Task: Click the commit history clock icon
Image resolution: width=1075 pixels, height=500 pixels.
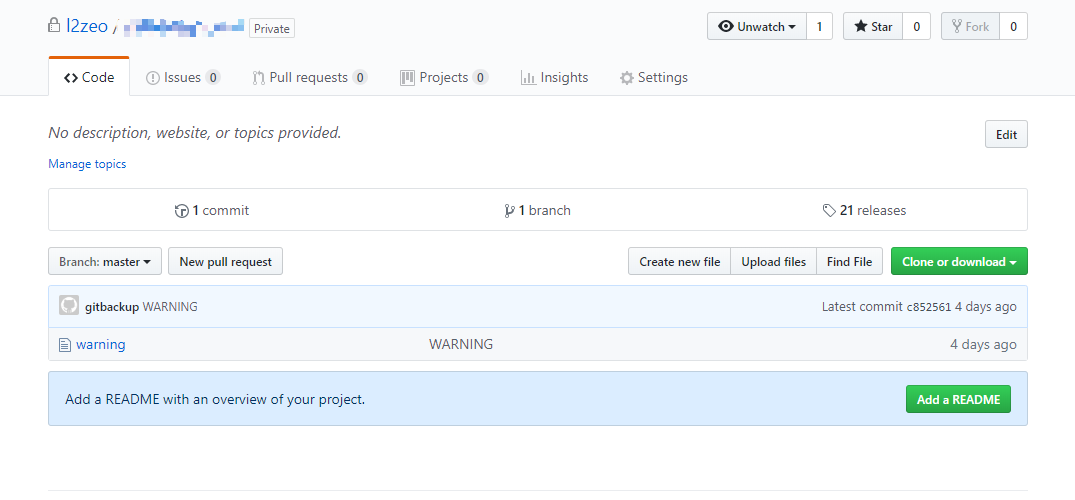Action: pyautogui.click(x=181, y=211)
